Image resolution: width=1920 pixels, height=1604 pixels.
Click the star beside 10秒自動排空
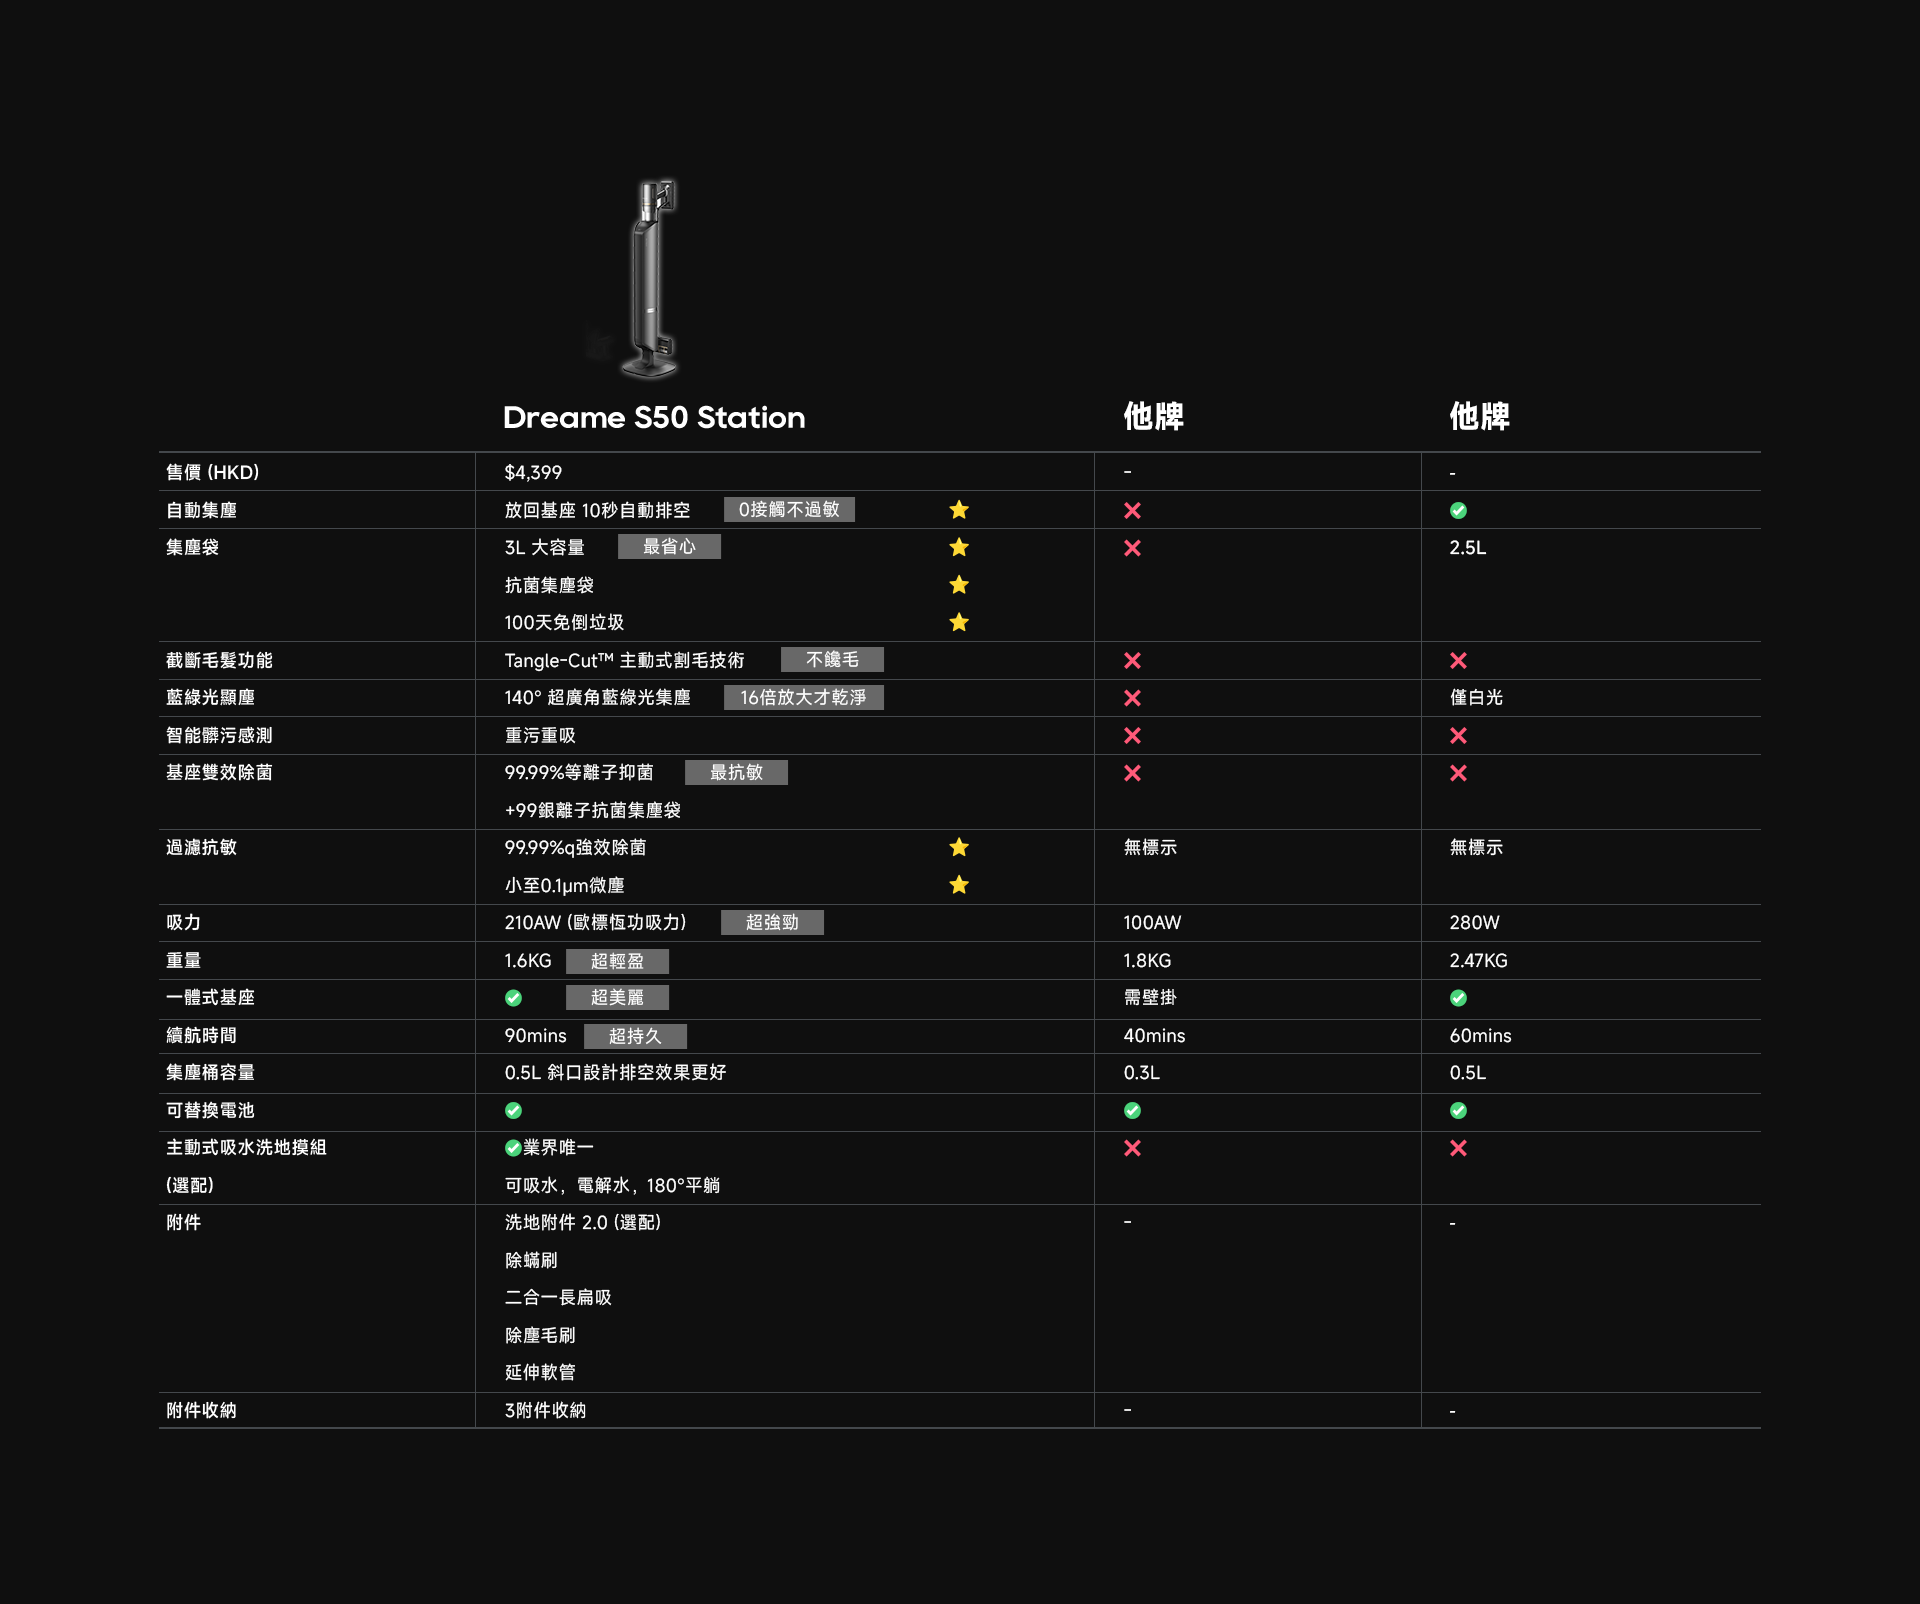tap(959, 510)
